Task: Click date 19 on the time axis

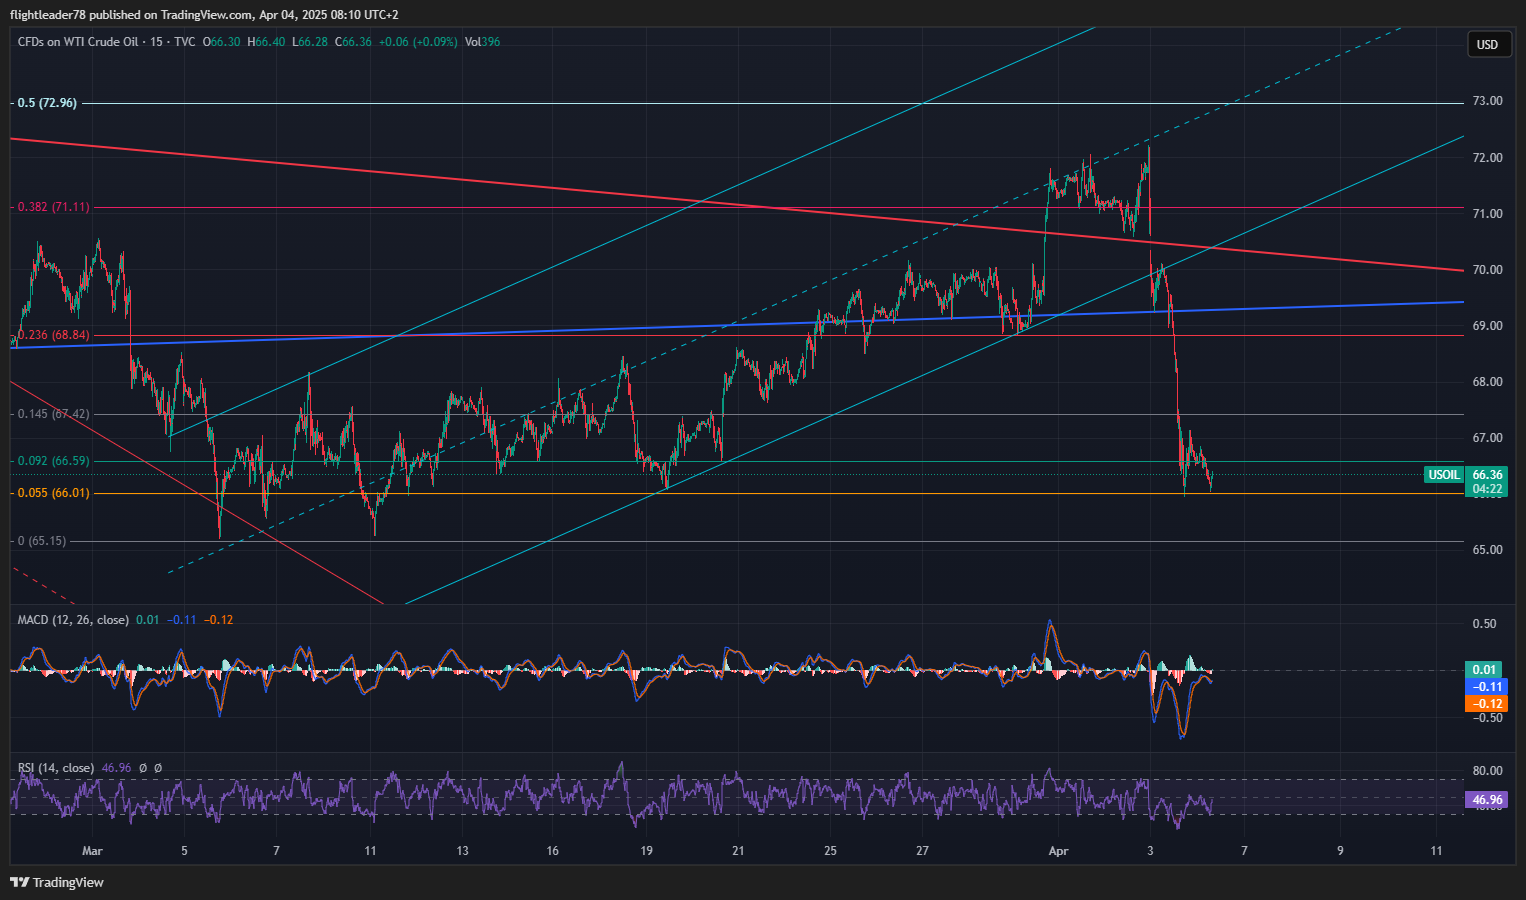Action: pyautogui.click(x=646, y=851)
